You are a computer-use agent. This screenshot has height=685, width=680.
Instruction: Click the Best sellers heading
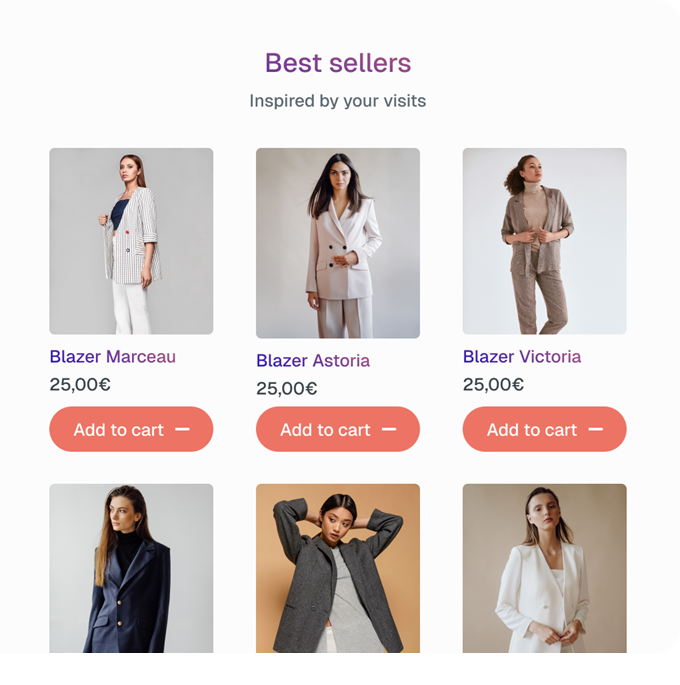(x=338, y=63)
